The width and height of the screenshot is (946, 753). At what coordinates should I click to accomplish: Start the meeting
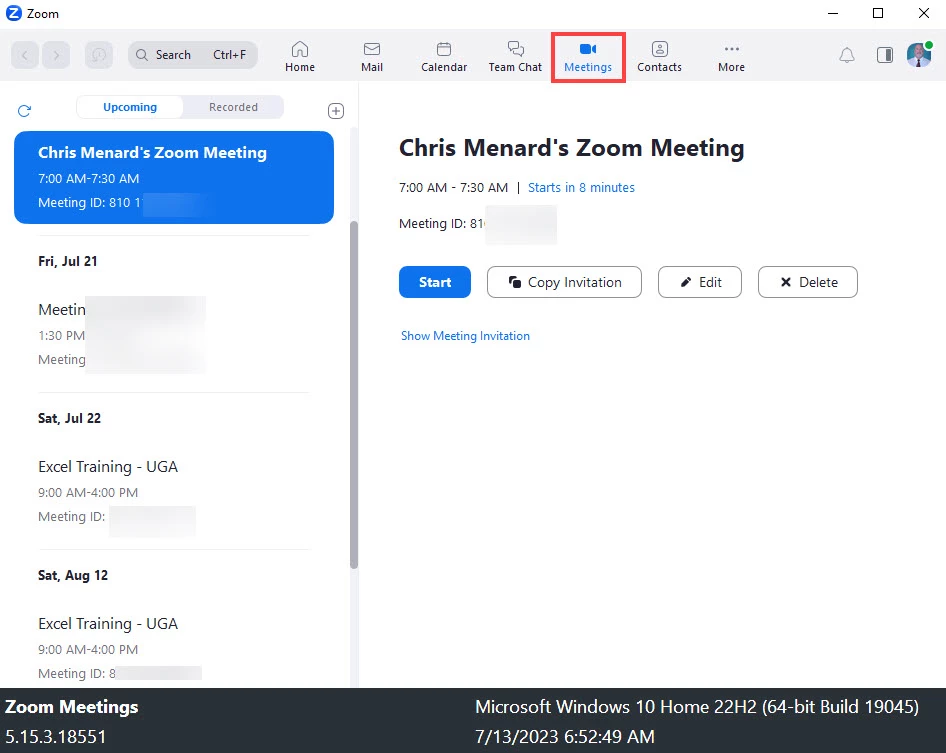pyautogui.click(x=434, y=282)
